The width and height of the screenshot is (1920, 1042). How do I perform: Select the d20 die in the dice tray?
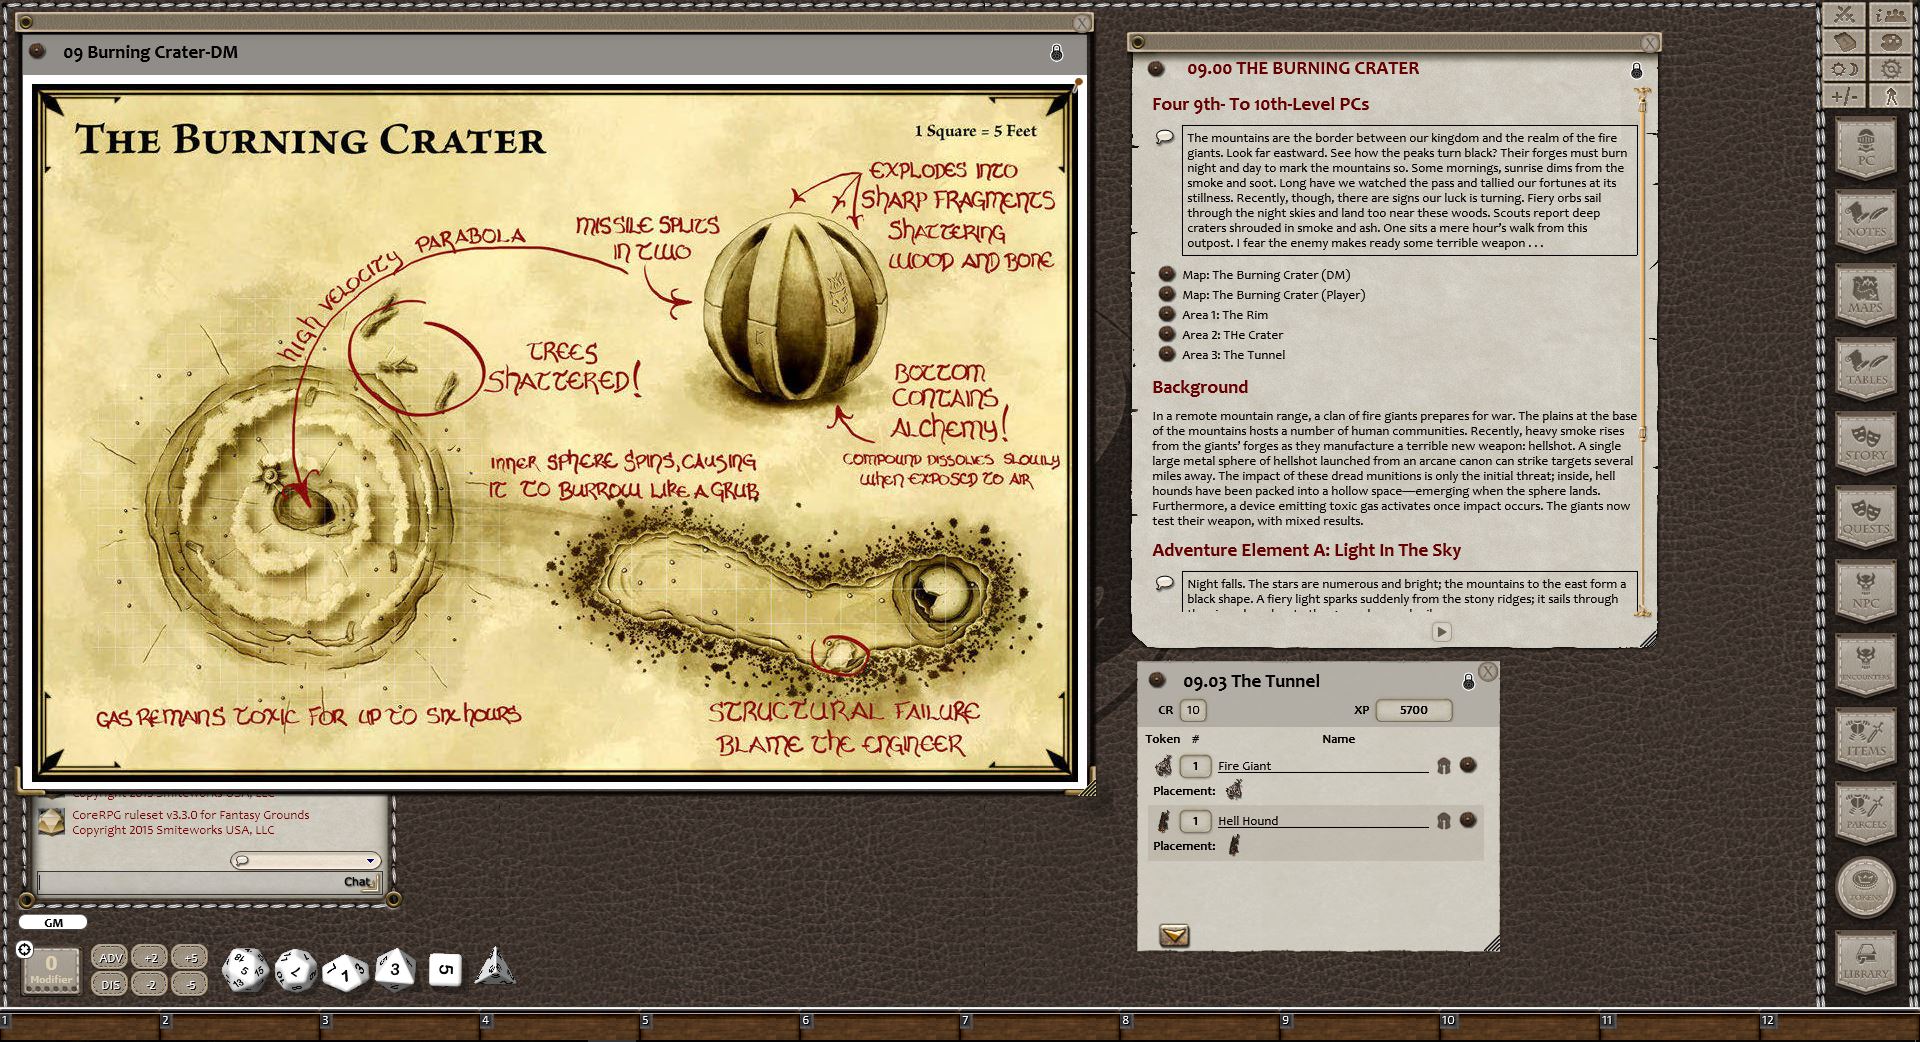pyautogui.click(x=243, y=968)
